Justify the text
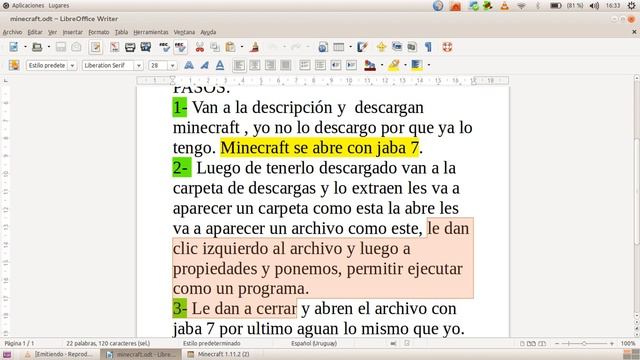The height and width of the screenshot is (360, 640). (x=286, y=65)
